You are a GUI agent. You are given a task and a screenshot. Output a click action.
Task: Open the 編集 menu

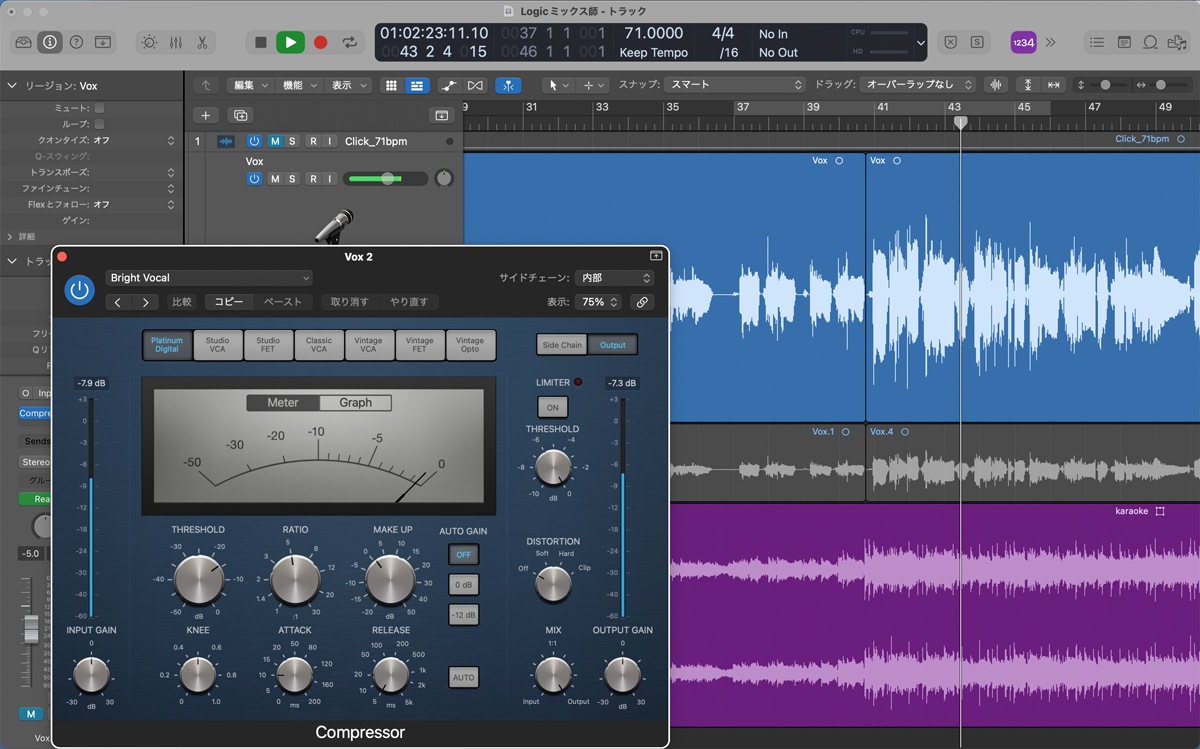click(250, 85)
